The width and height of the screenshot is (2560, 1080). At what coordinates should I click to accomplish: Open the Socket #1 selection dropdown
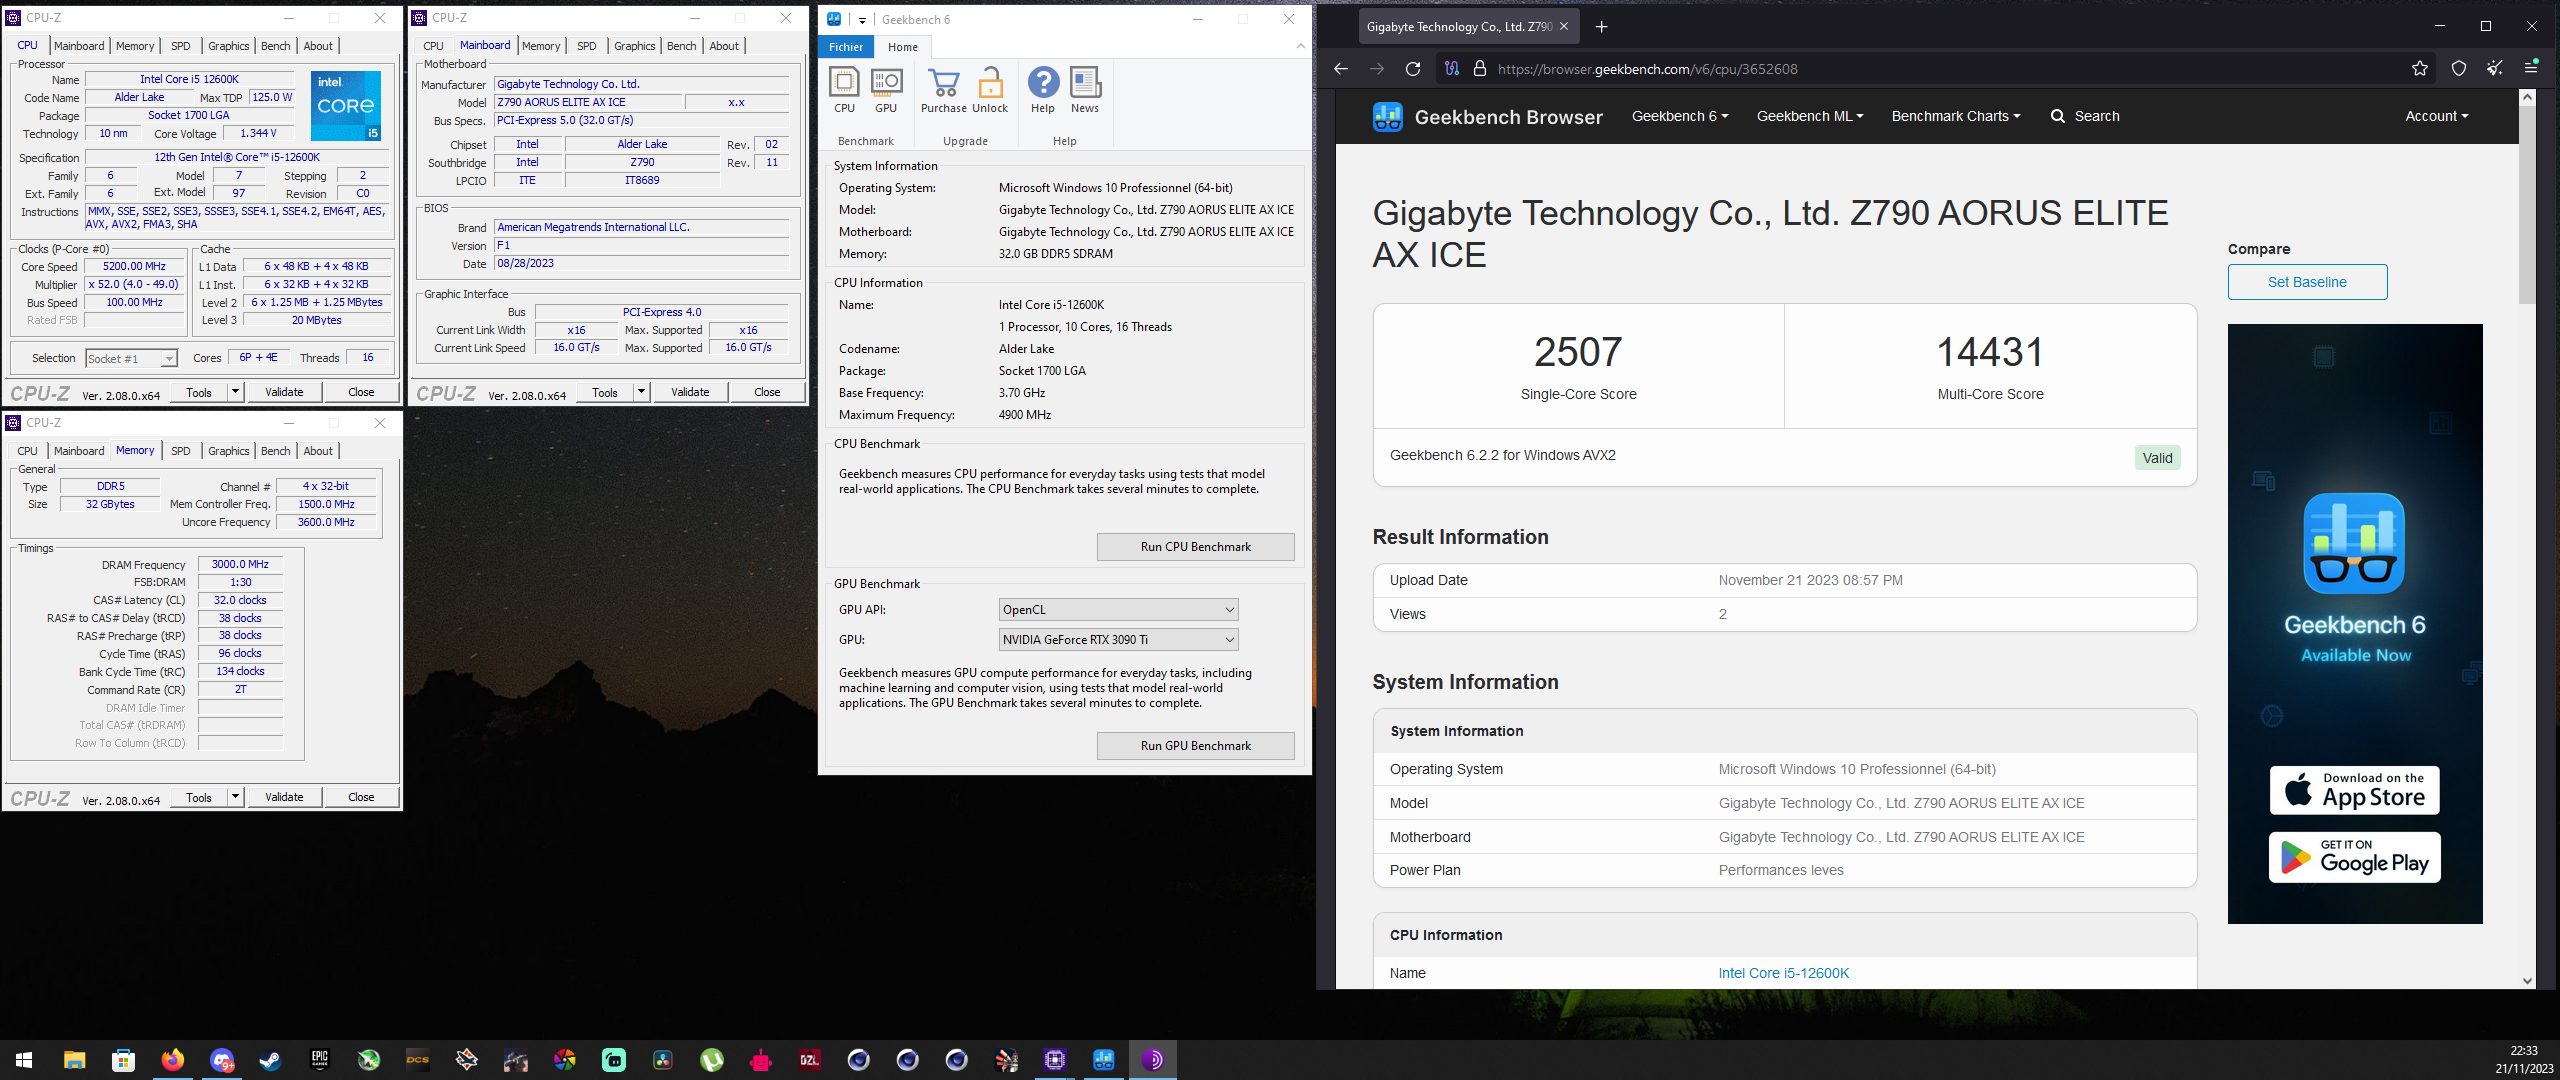131,359
